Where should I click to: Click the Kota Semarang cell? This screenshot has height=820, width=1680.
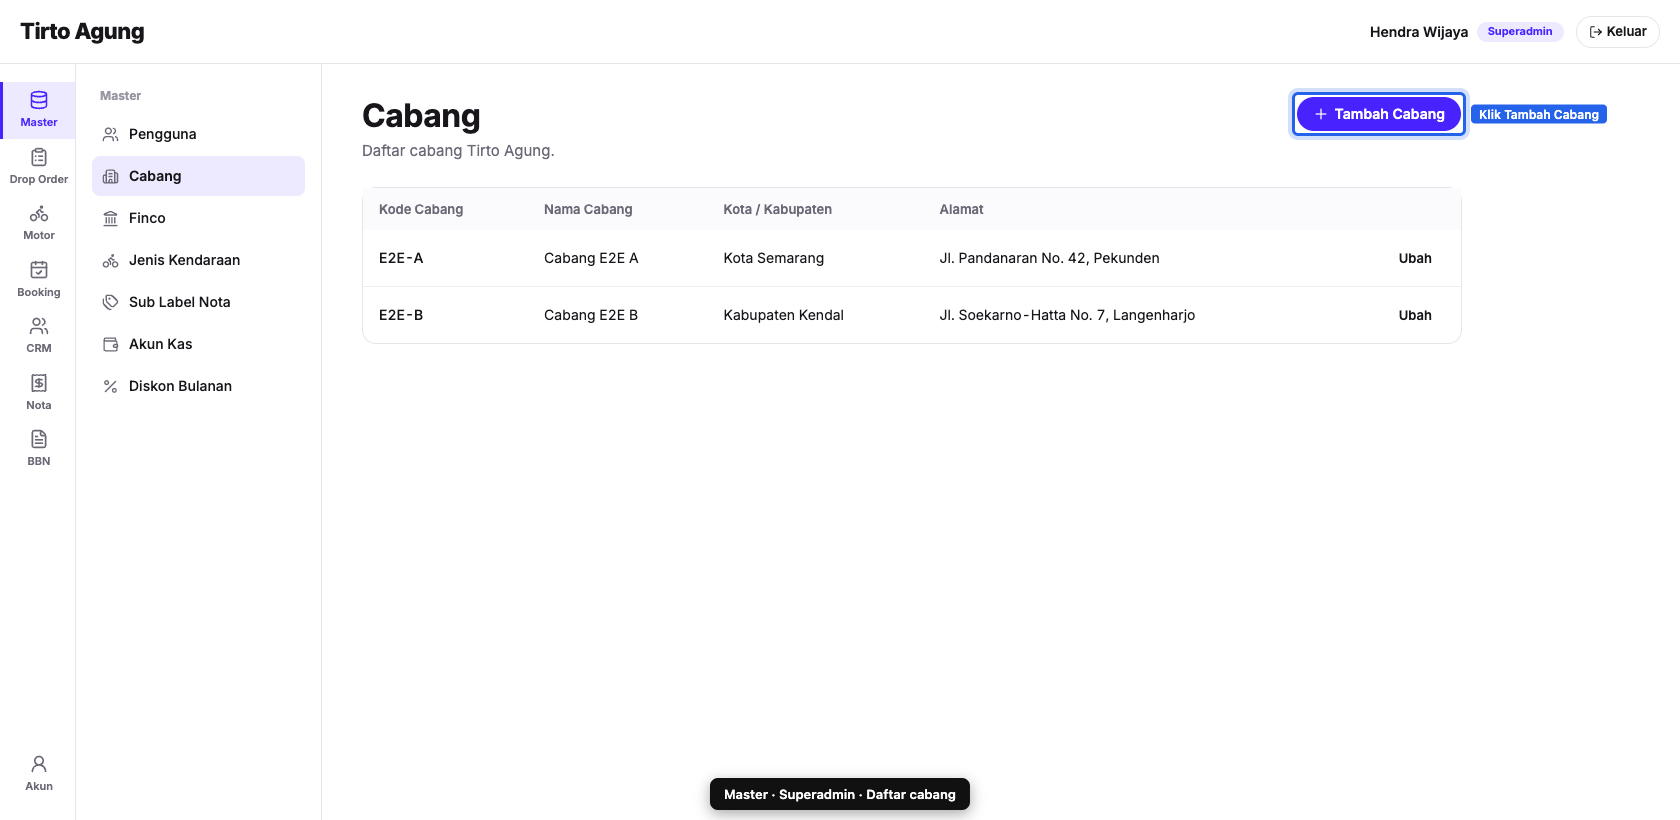774,258
